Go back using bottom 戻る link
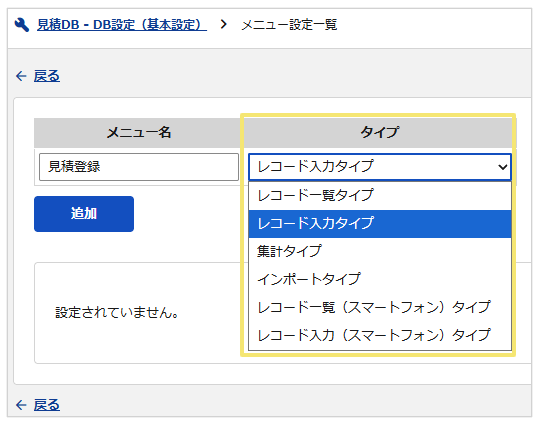540x425 pixels. click(x=46, y=405)
